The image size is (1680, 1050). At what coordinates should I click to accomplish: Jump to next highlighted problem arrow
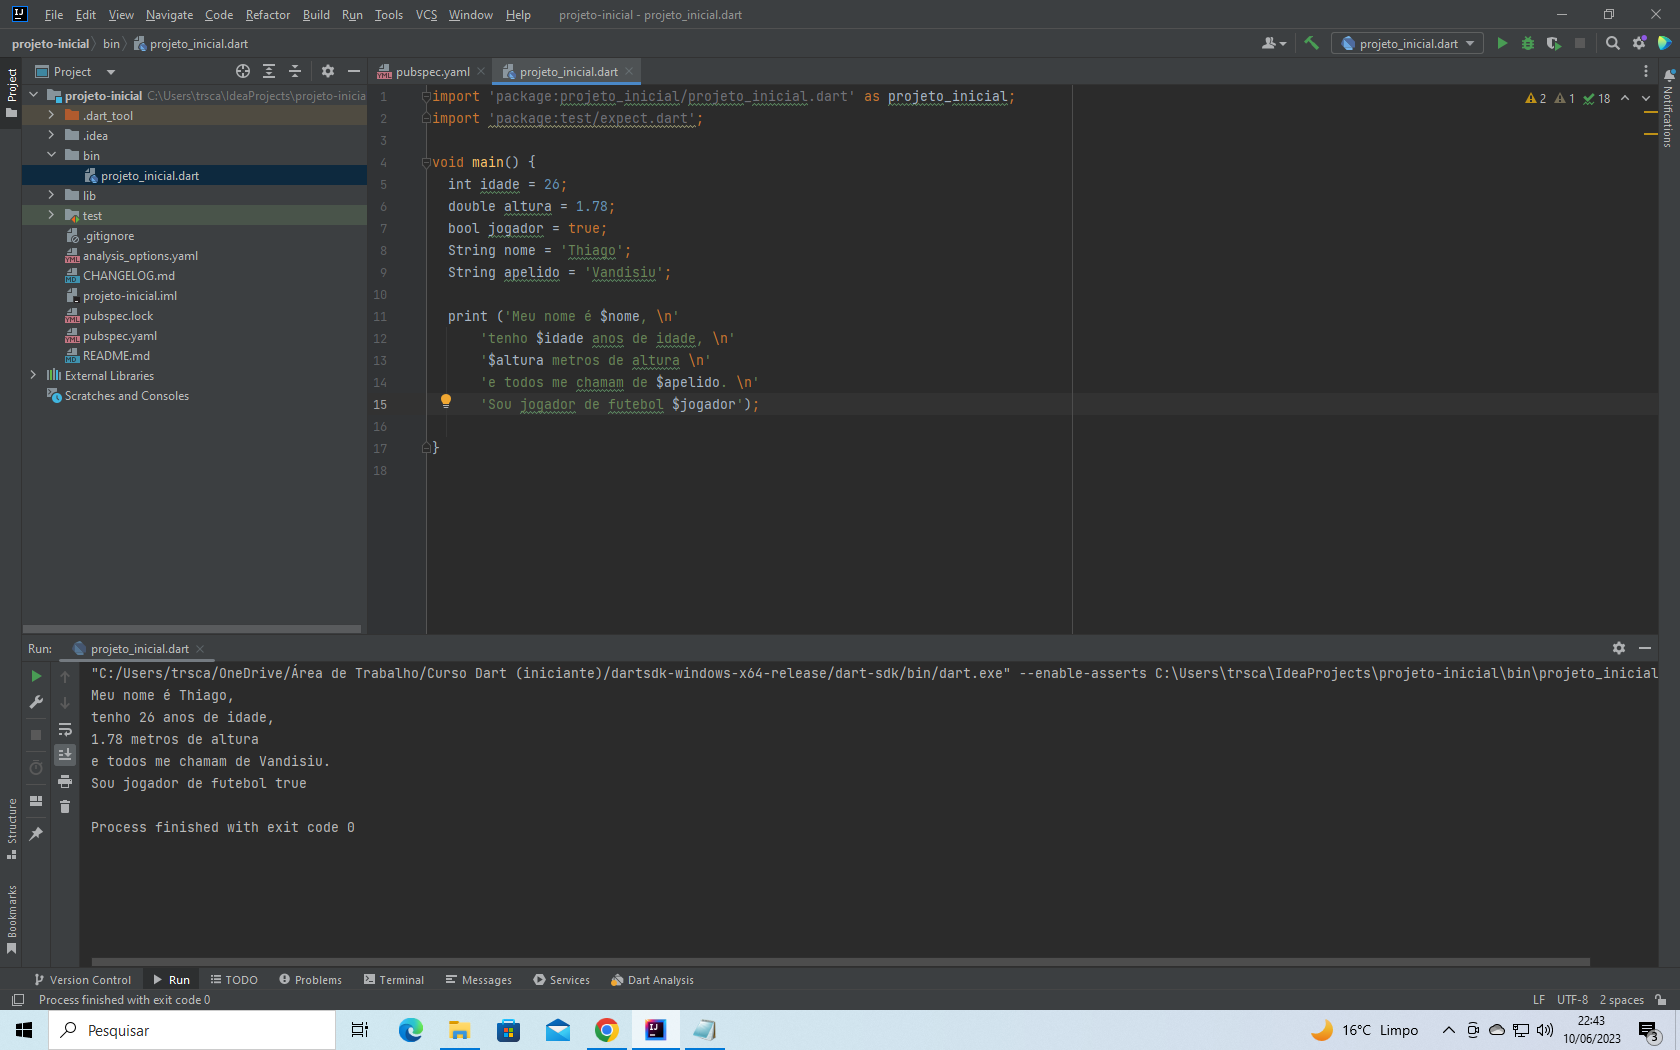[x=1646, y=98]
